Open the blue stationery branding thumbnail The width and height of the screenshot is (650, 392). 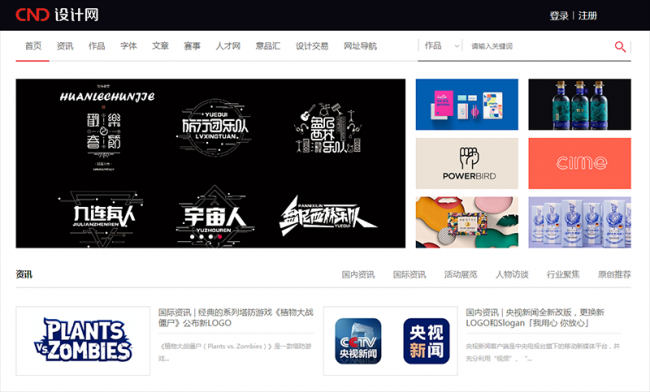pos(467,104)
